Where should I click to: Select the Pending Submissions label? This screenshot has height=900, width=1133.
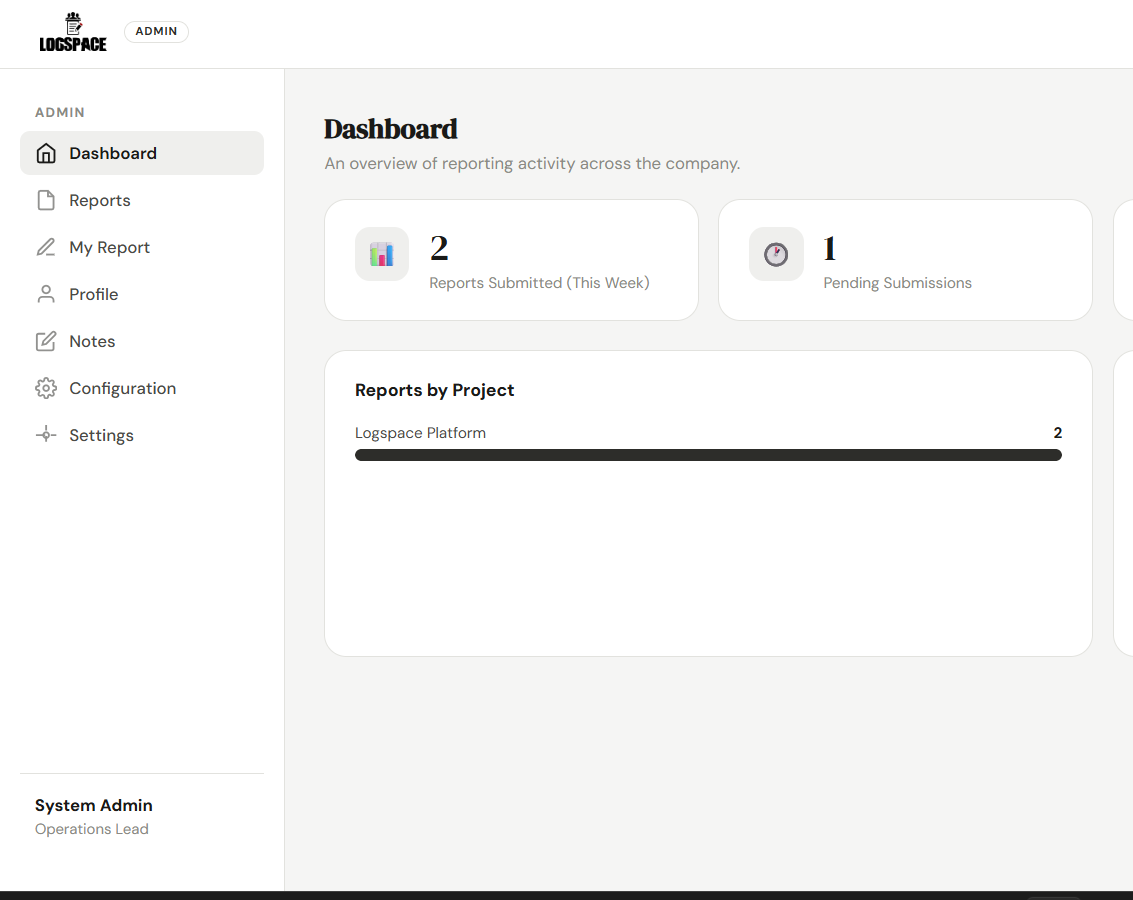(897, 283)
